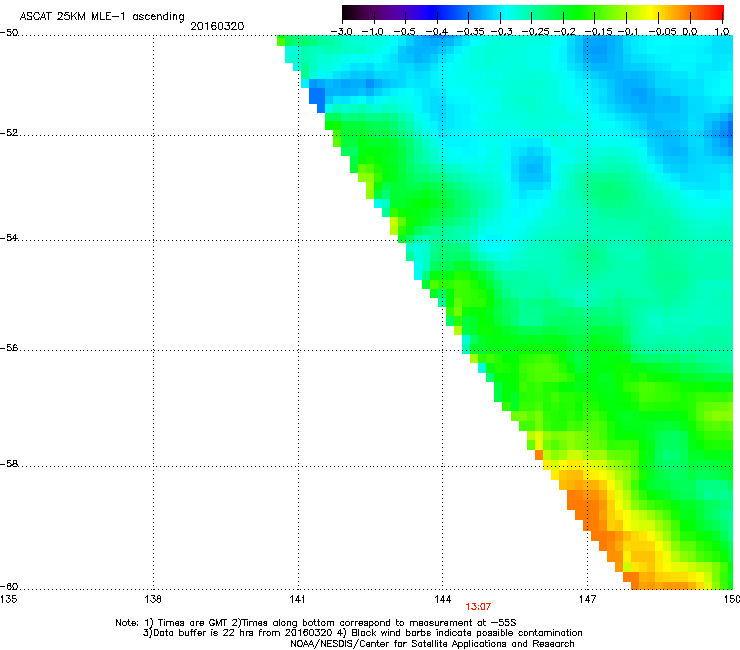Click the 141 longitude axis label

tap(297, 599)
